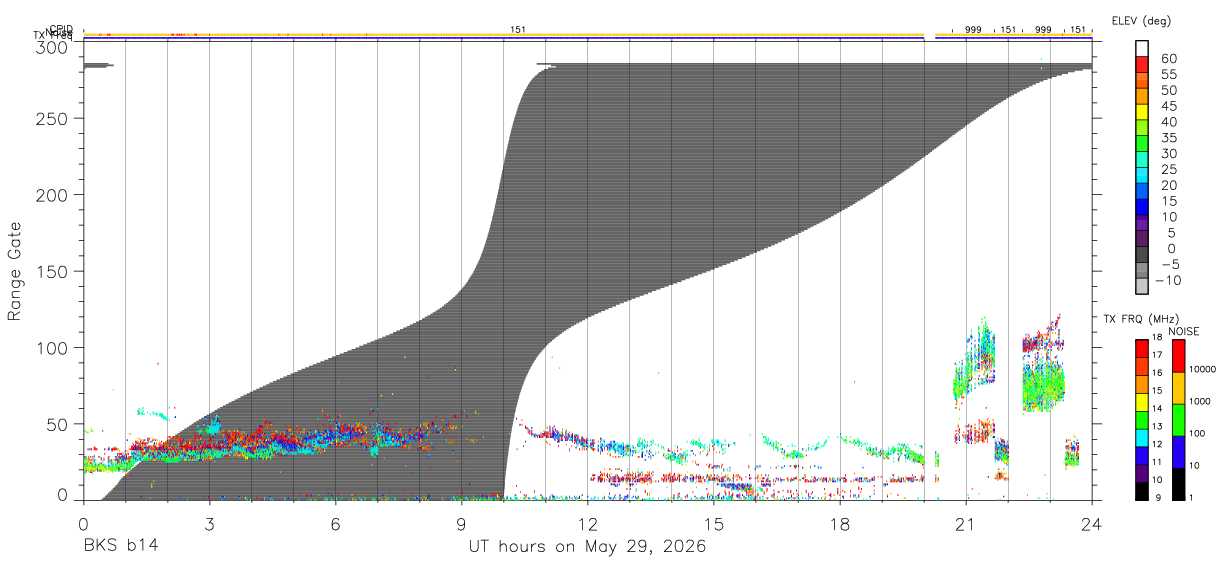
Task: Click range gate 50 tick label
Action: (x=58, y=424)
